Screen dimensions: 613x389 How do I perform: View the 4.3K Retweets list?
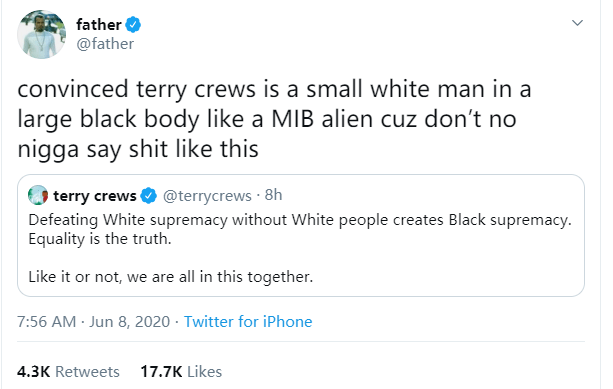click(x=68, y=371)
